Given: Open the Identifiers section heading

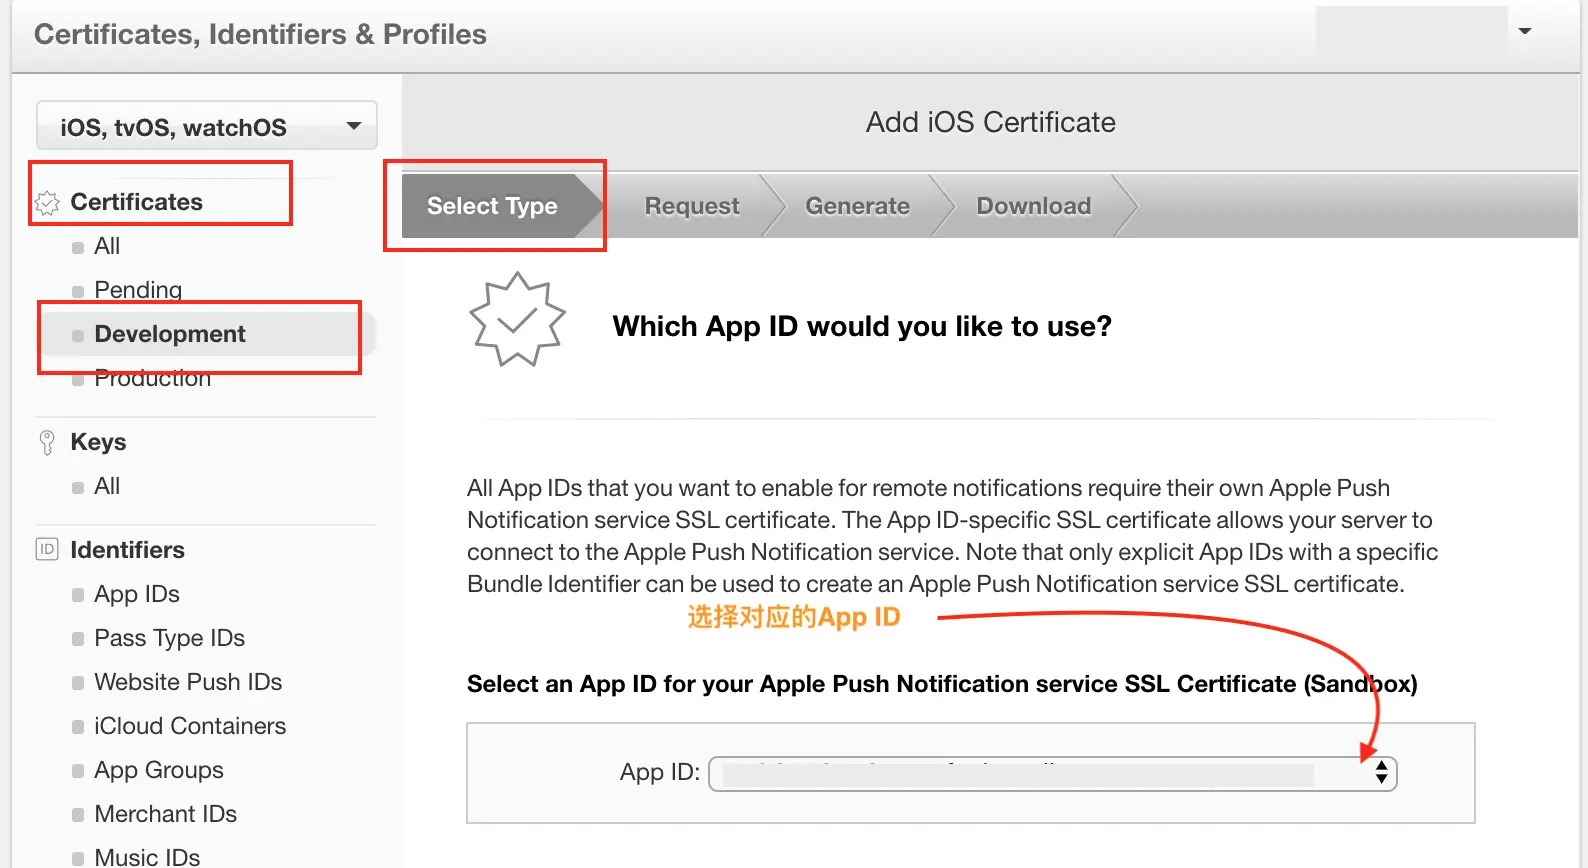Looking at the screenshot, I should point(127,550).
